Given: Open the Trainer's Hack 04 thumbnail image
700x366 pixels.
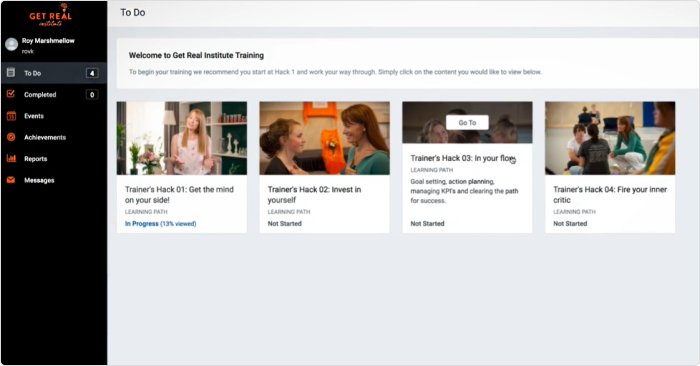Looking at the screenshot, I should [x=610, y=138].
